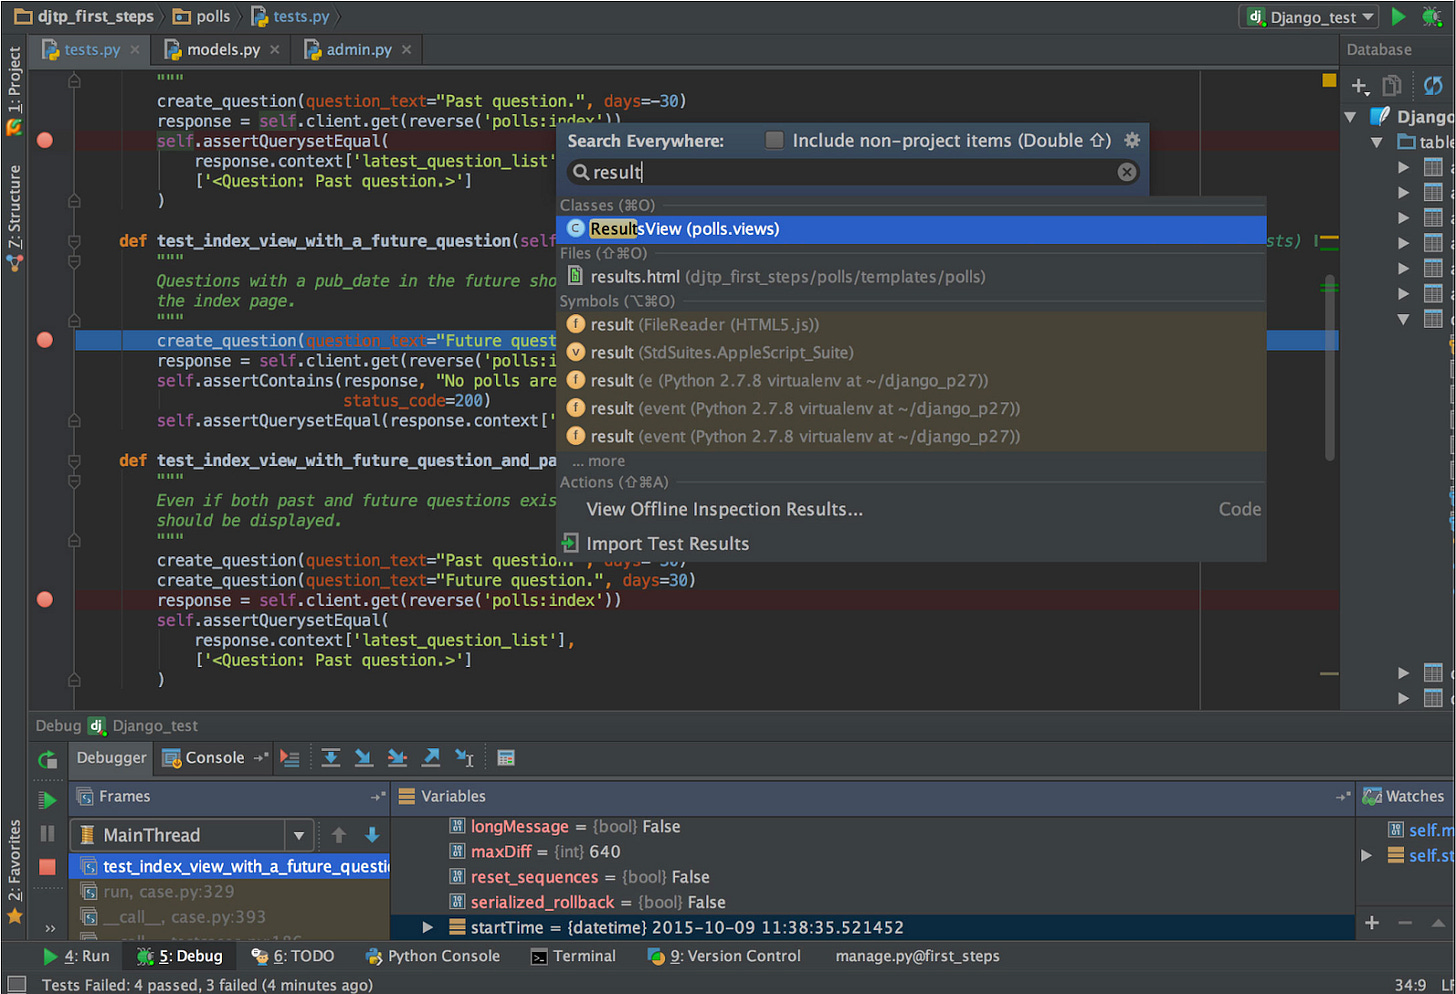Screen dimensions: 1456x994
Task: Pause the running program
Action: point(47,832)
